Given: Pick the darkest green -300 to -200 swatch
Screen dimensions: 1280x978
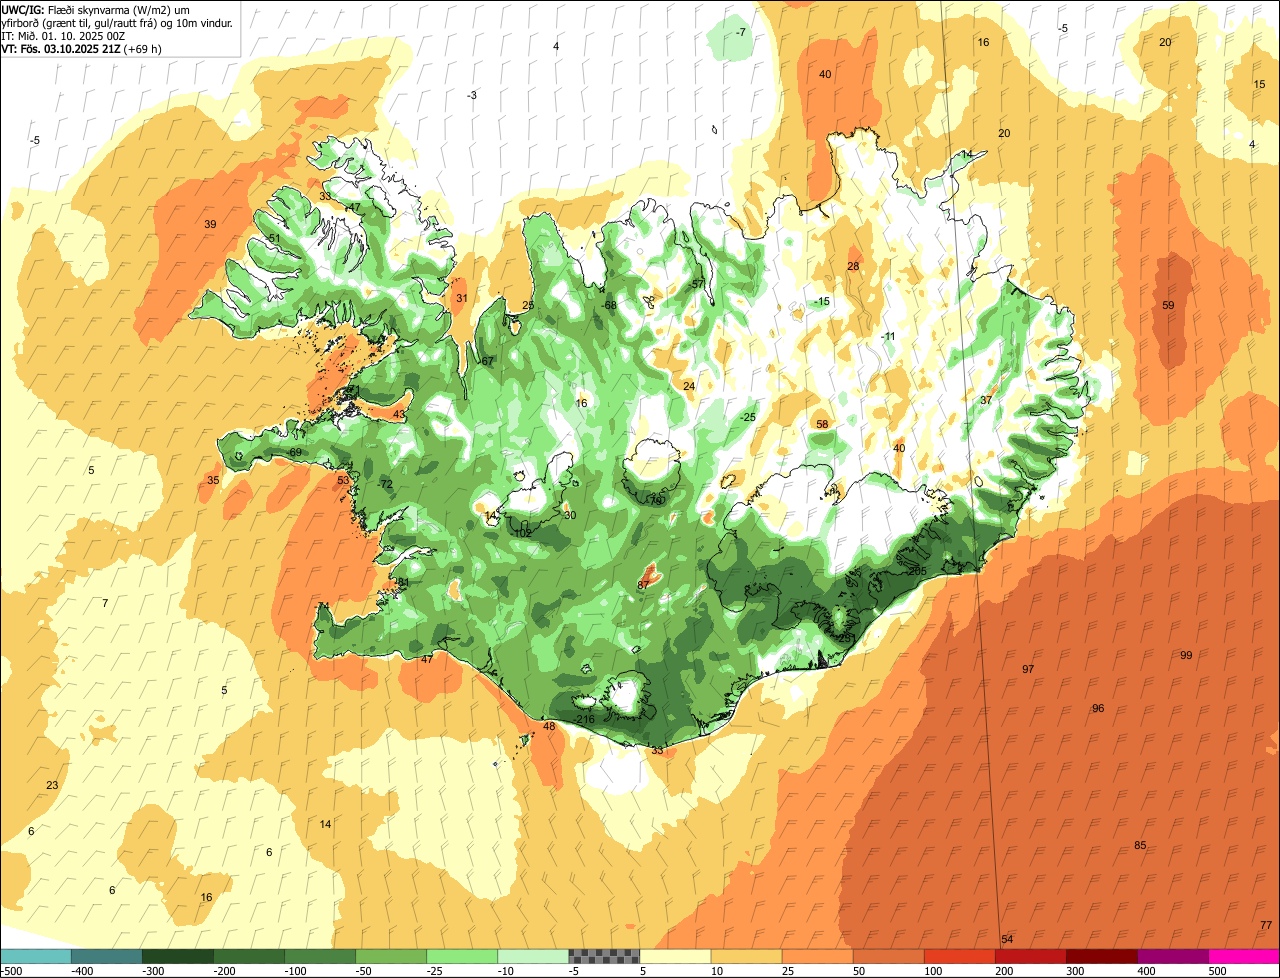Looking at the screenshot, I should point(178,957).
